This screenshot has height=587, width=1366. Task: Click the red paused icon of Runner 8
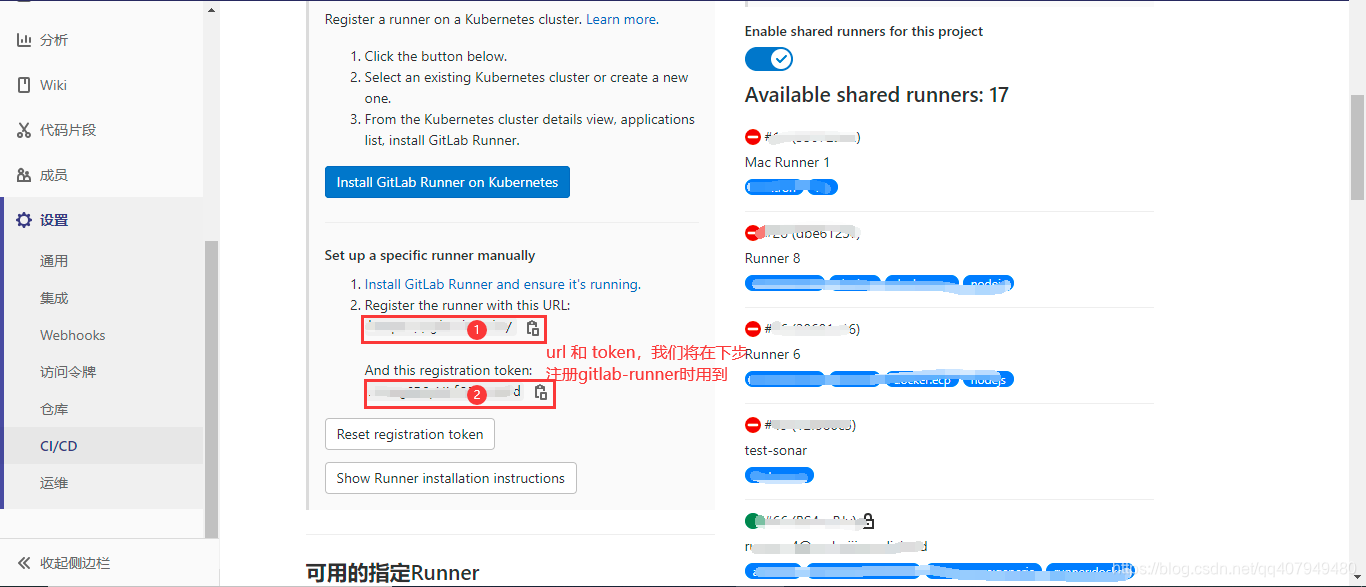(x=753, y=233)
